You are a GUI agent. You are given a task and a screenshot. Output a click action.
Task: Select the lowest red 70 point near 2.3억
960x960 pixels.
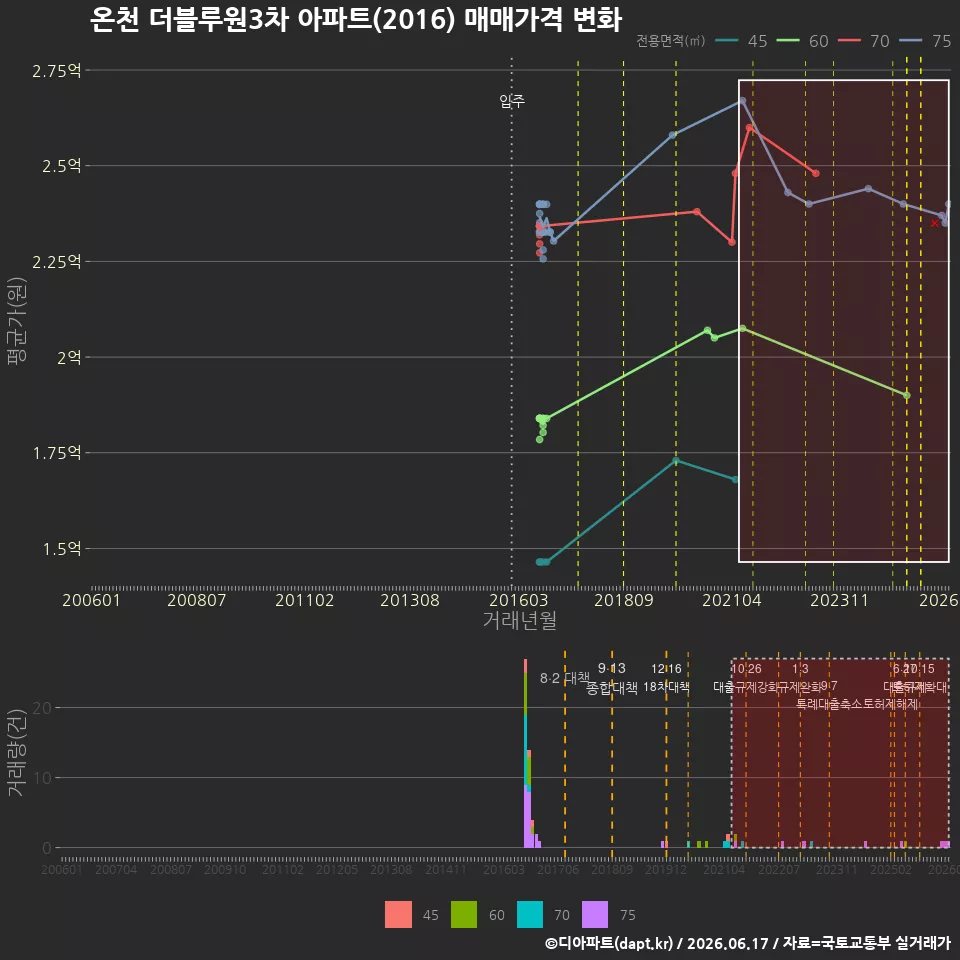[x=732, y=242]
